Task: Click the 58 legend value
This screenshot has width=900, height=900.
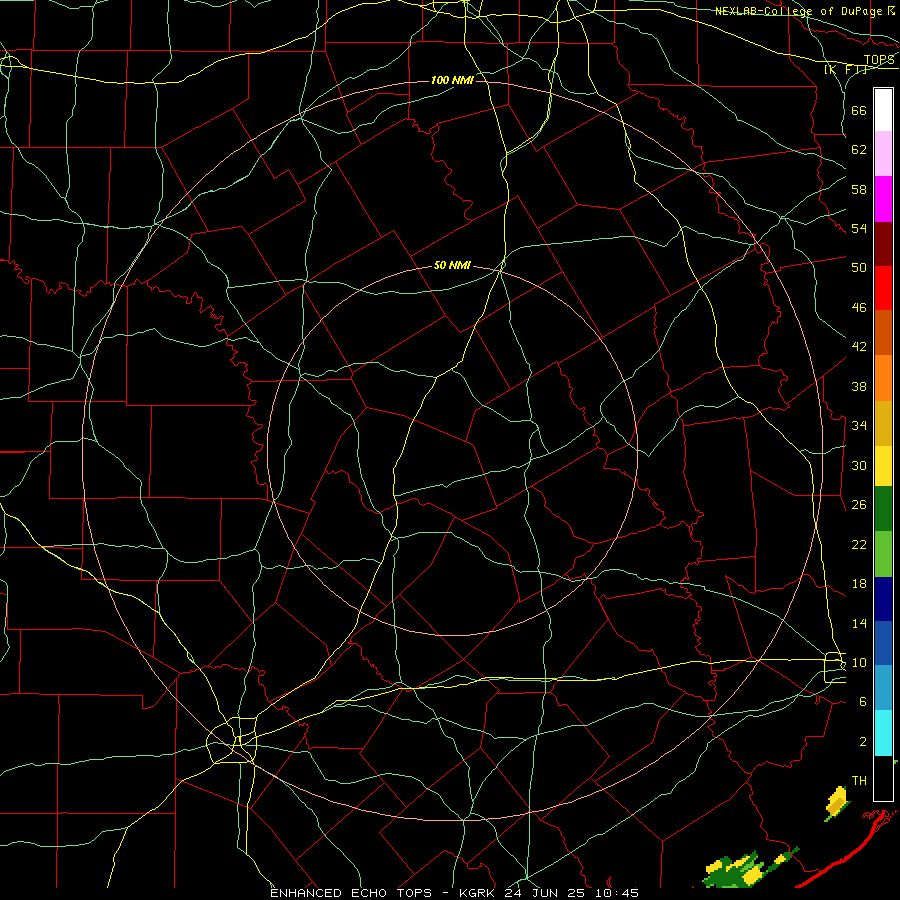Action: point(859,189)
